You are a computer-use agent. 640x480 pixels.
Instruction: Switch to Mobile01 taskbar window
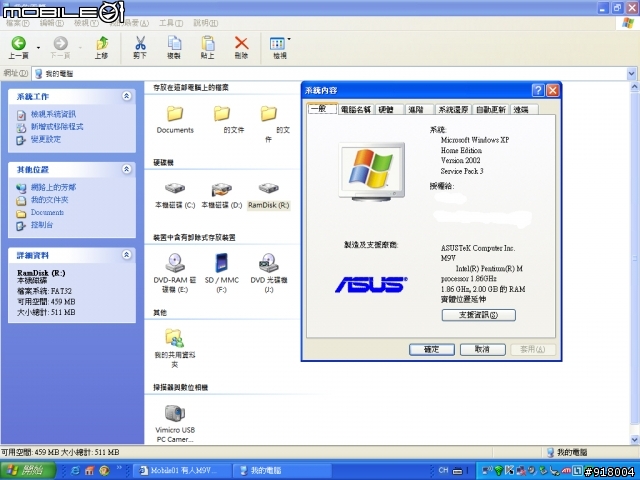point(182,471)
